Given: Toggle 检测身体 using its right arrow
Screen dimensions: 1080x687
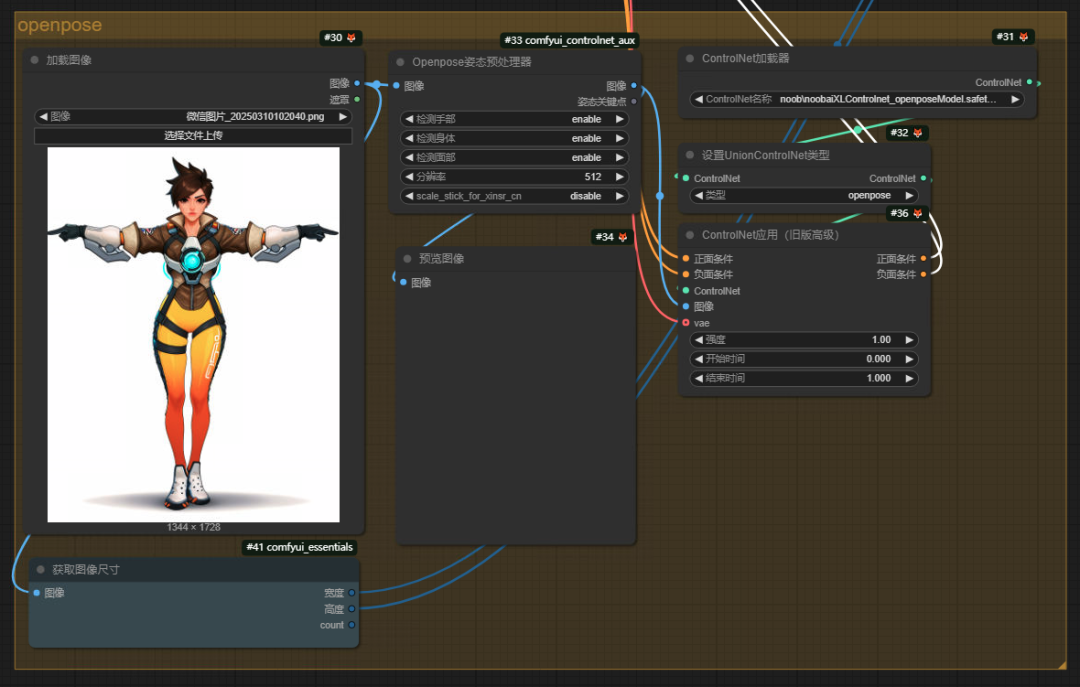Looking at the screenshot, I should coord(619,139).
